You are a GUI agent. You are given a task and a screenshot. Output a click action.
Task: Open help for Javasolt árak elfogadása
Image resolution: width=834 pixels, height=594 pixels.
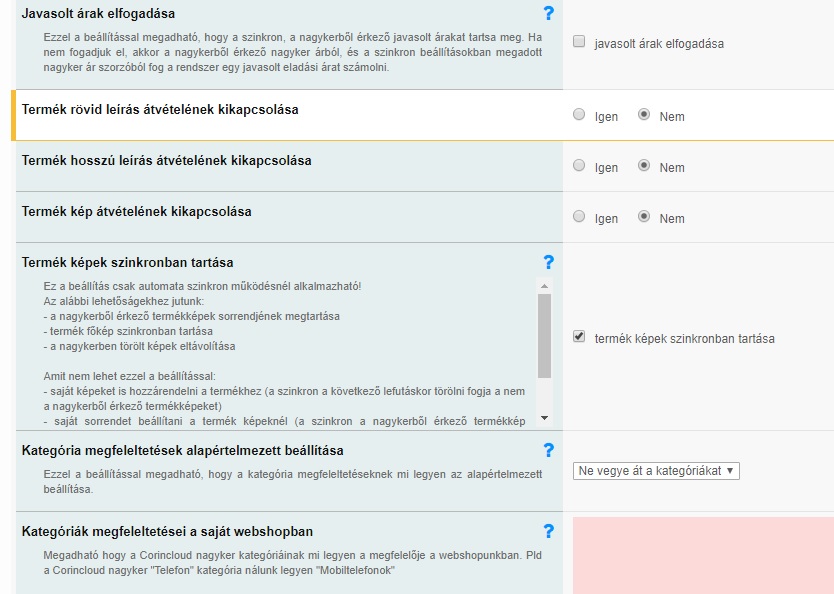[548, 13]
